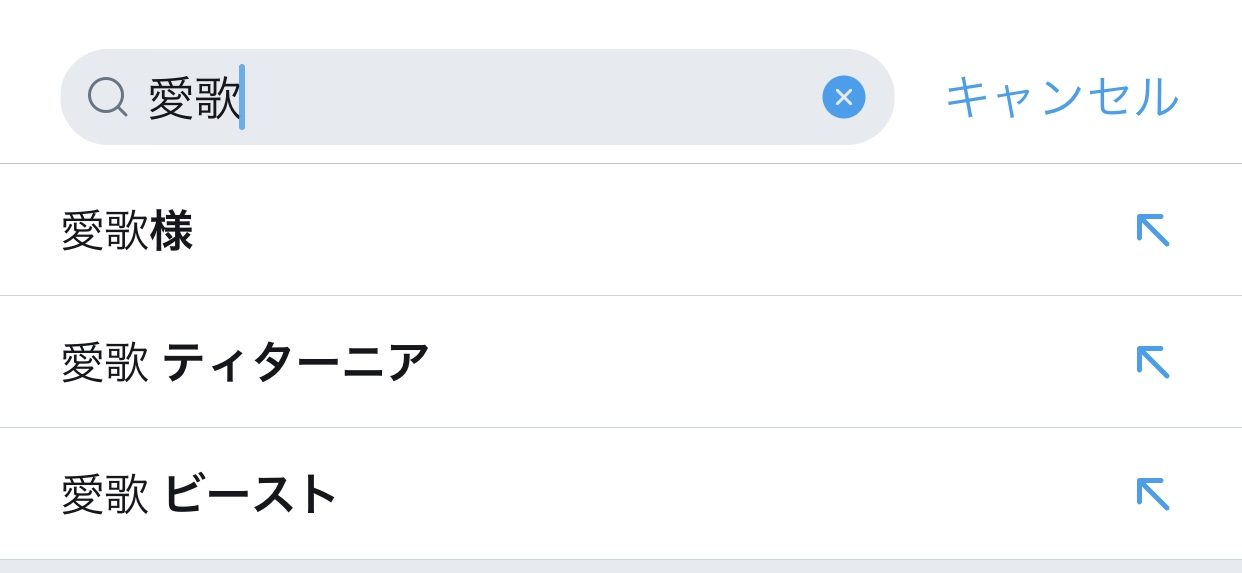This screenshot has height=573, width=1242.
Task: Tap the blank space in the 愛歌様 row
Action: tap(650, 231)
